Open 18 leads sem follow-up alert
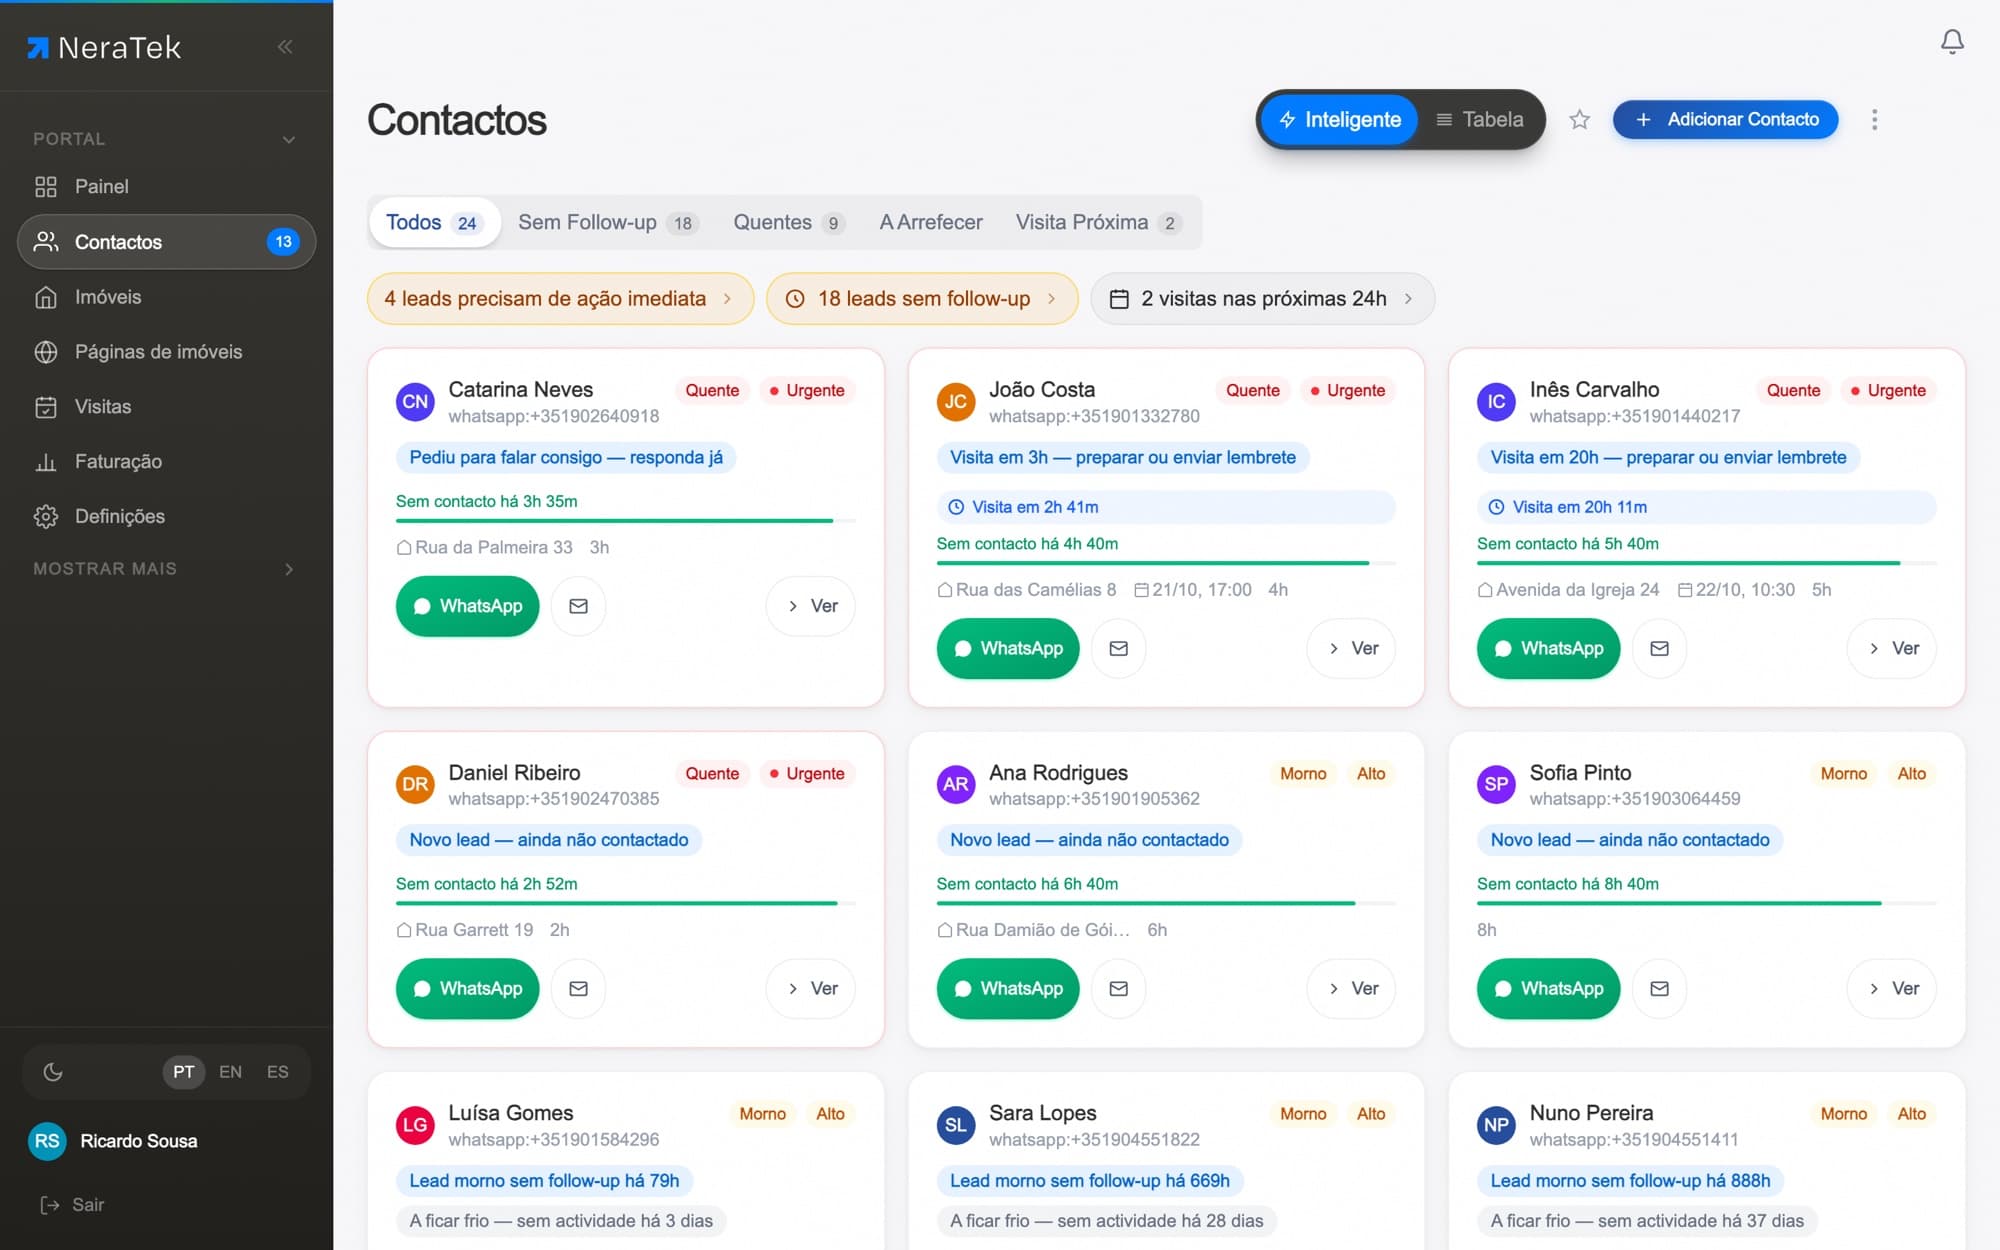This screenshot has height=1250, width=2000. [x=922, y=299]
